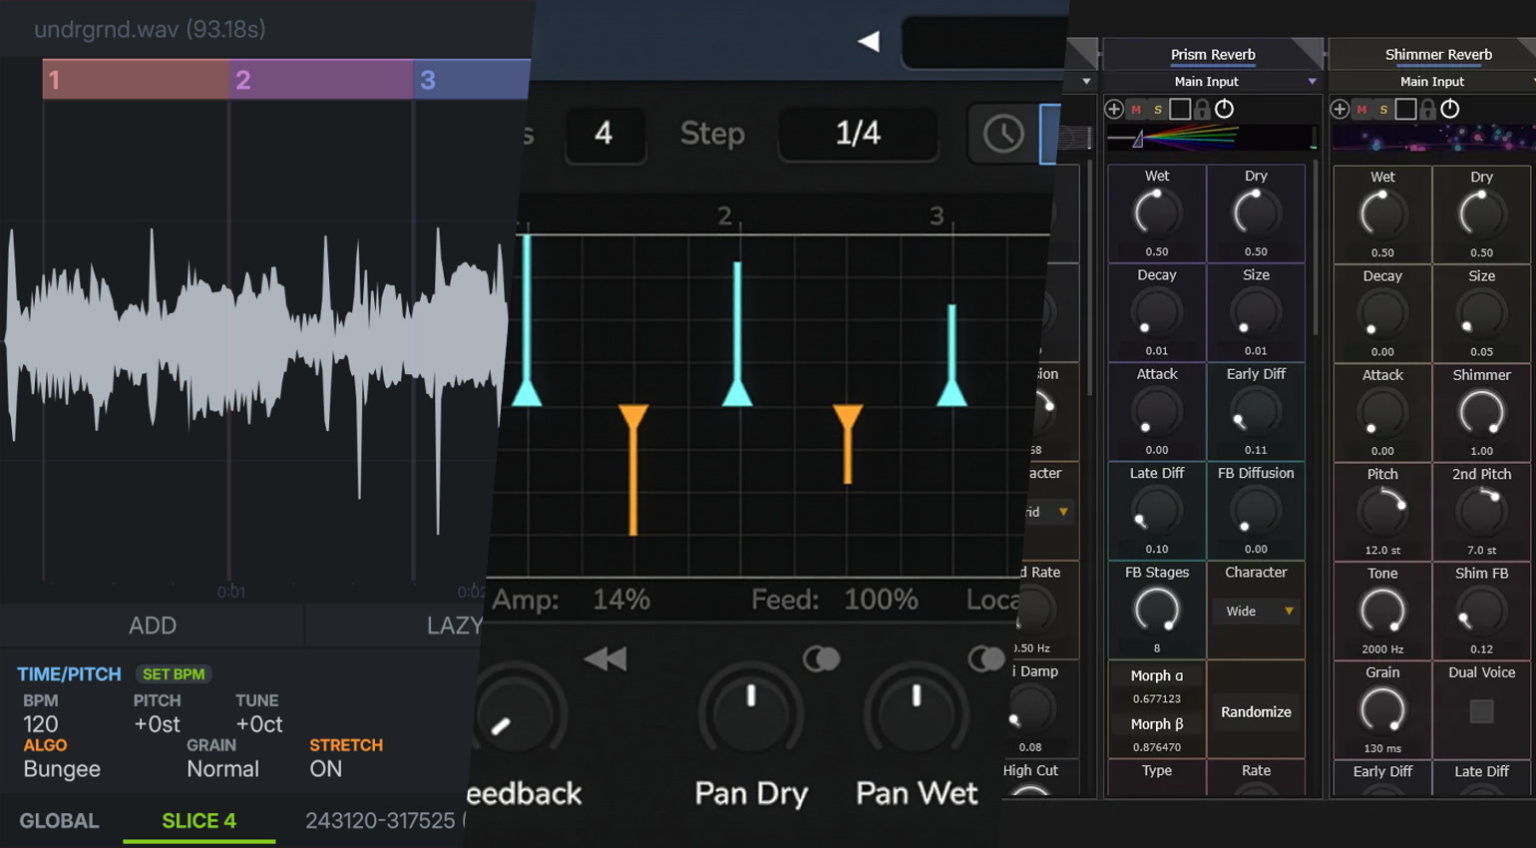The width and height of the screenshot is (1536, 848).
Task: Click the Randomize button
Action: pos(1256,712)
